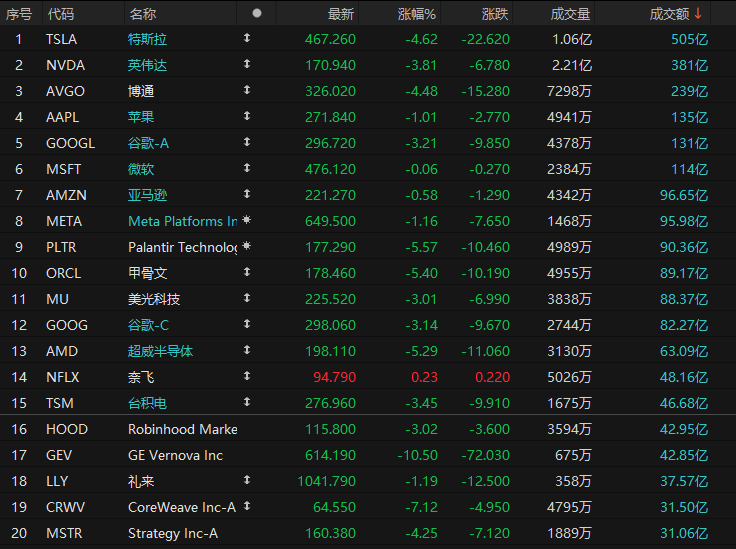Select the Robinhood Marke name cell
This screenshot has width=736, height=549.
(183, 429)
